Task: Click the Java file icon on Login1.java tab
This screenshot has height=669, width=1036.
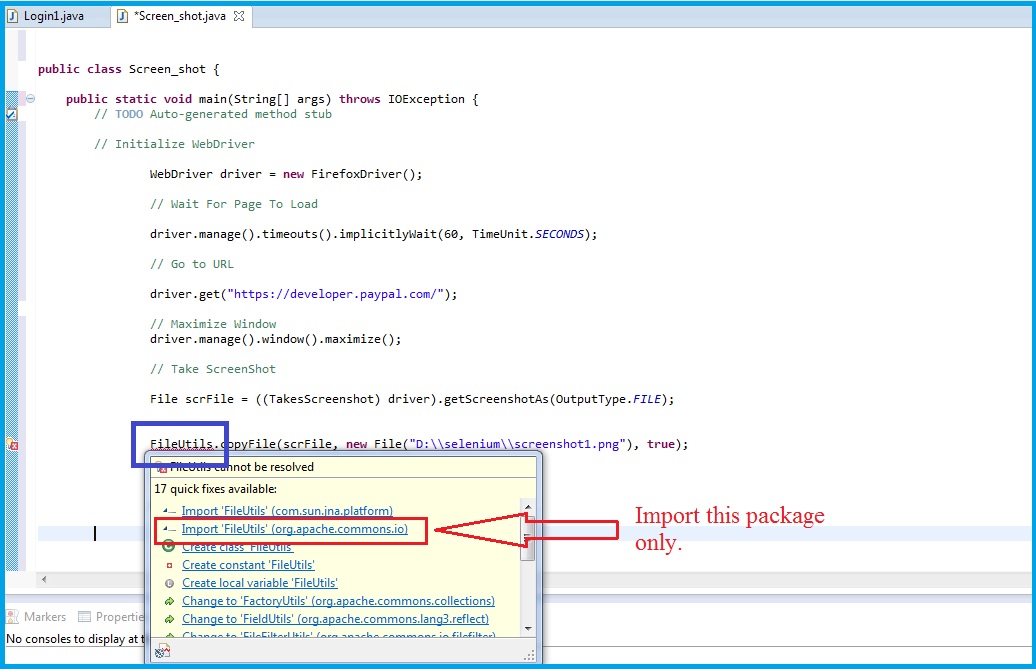Action: (x=13, y=16)
